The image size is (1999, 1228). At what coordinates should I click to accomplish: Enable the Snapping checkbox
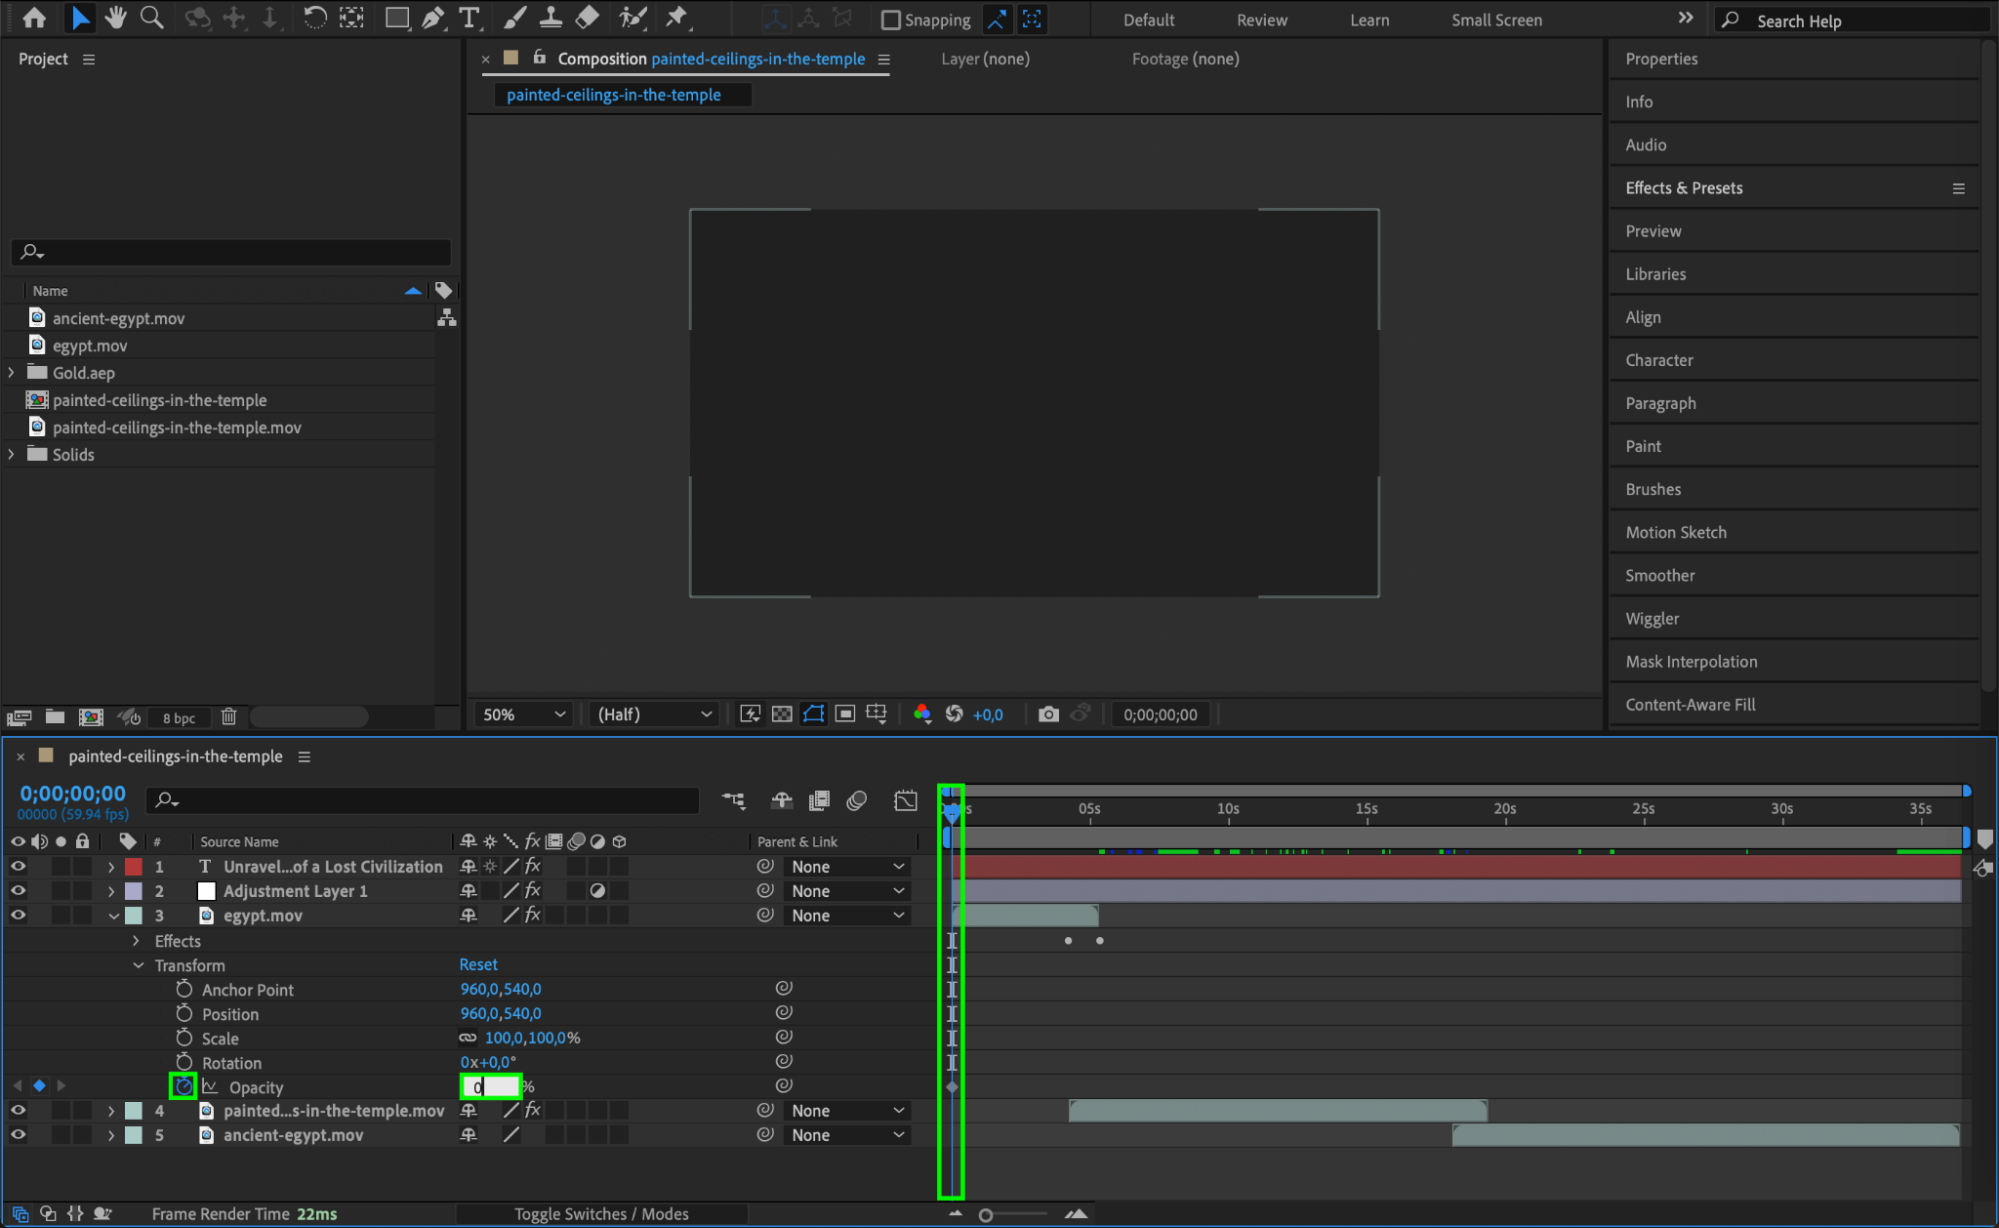pos(890,20)
